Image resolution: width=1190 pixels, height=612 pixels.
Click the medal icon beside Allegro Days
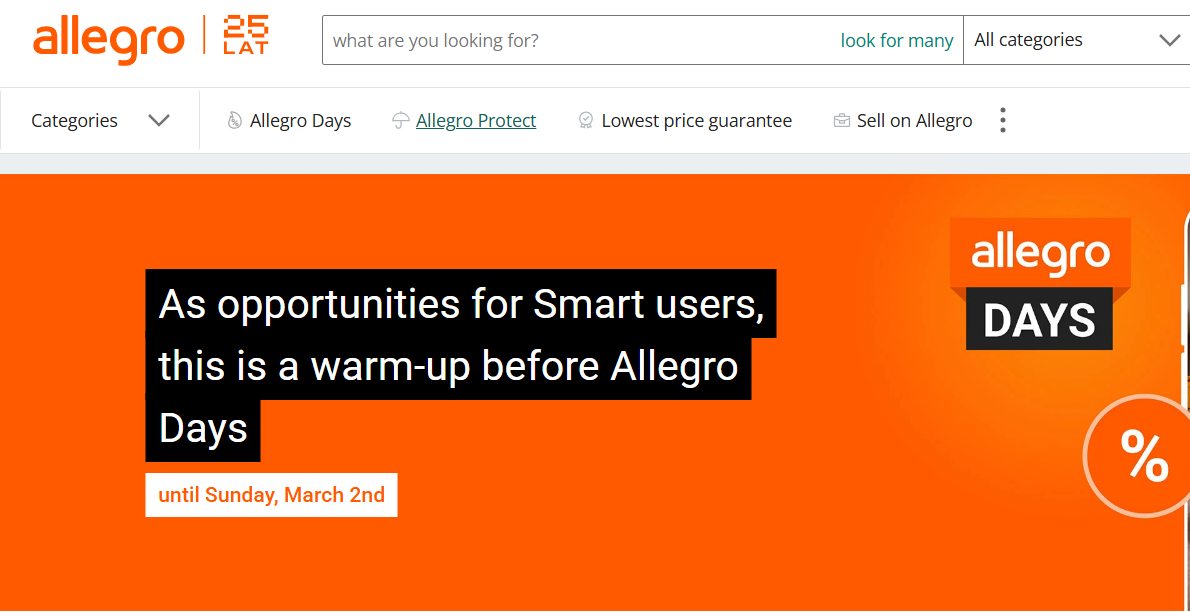(234, 121)
